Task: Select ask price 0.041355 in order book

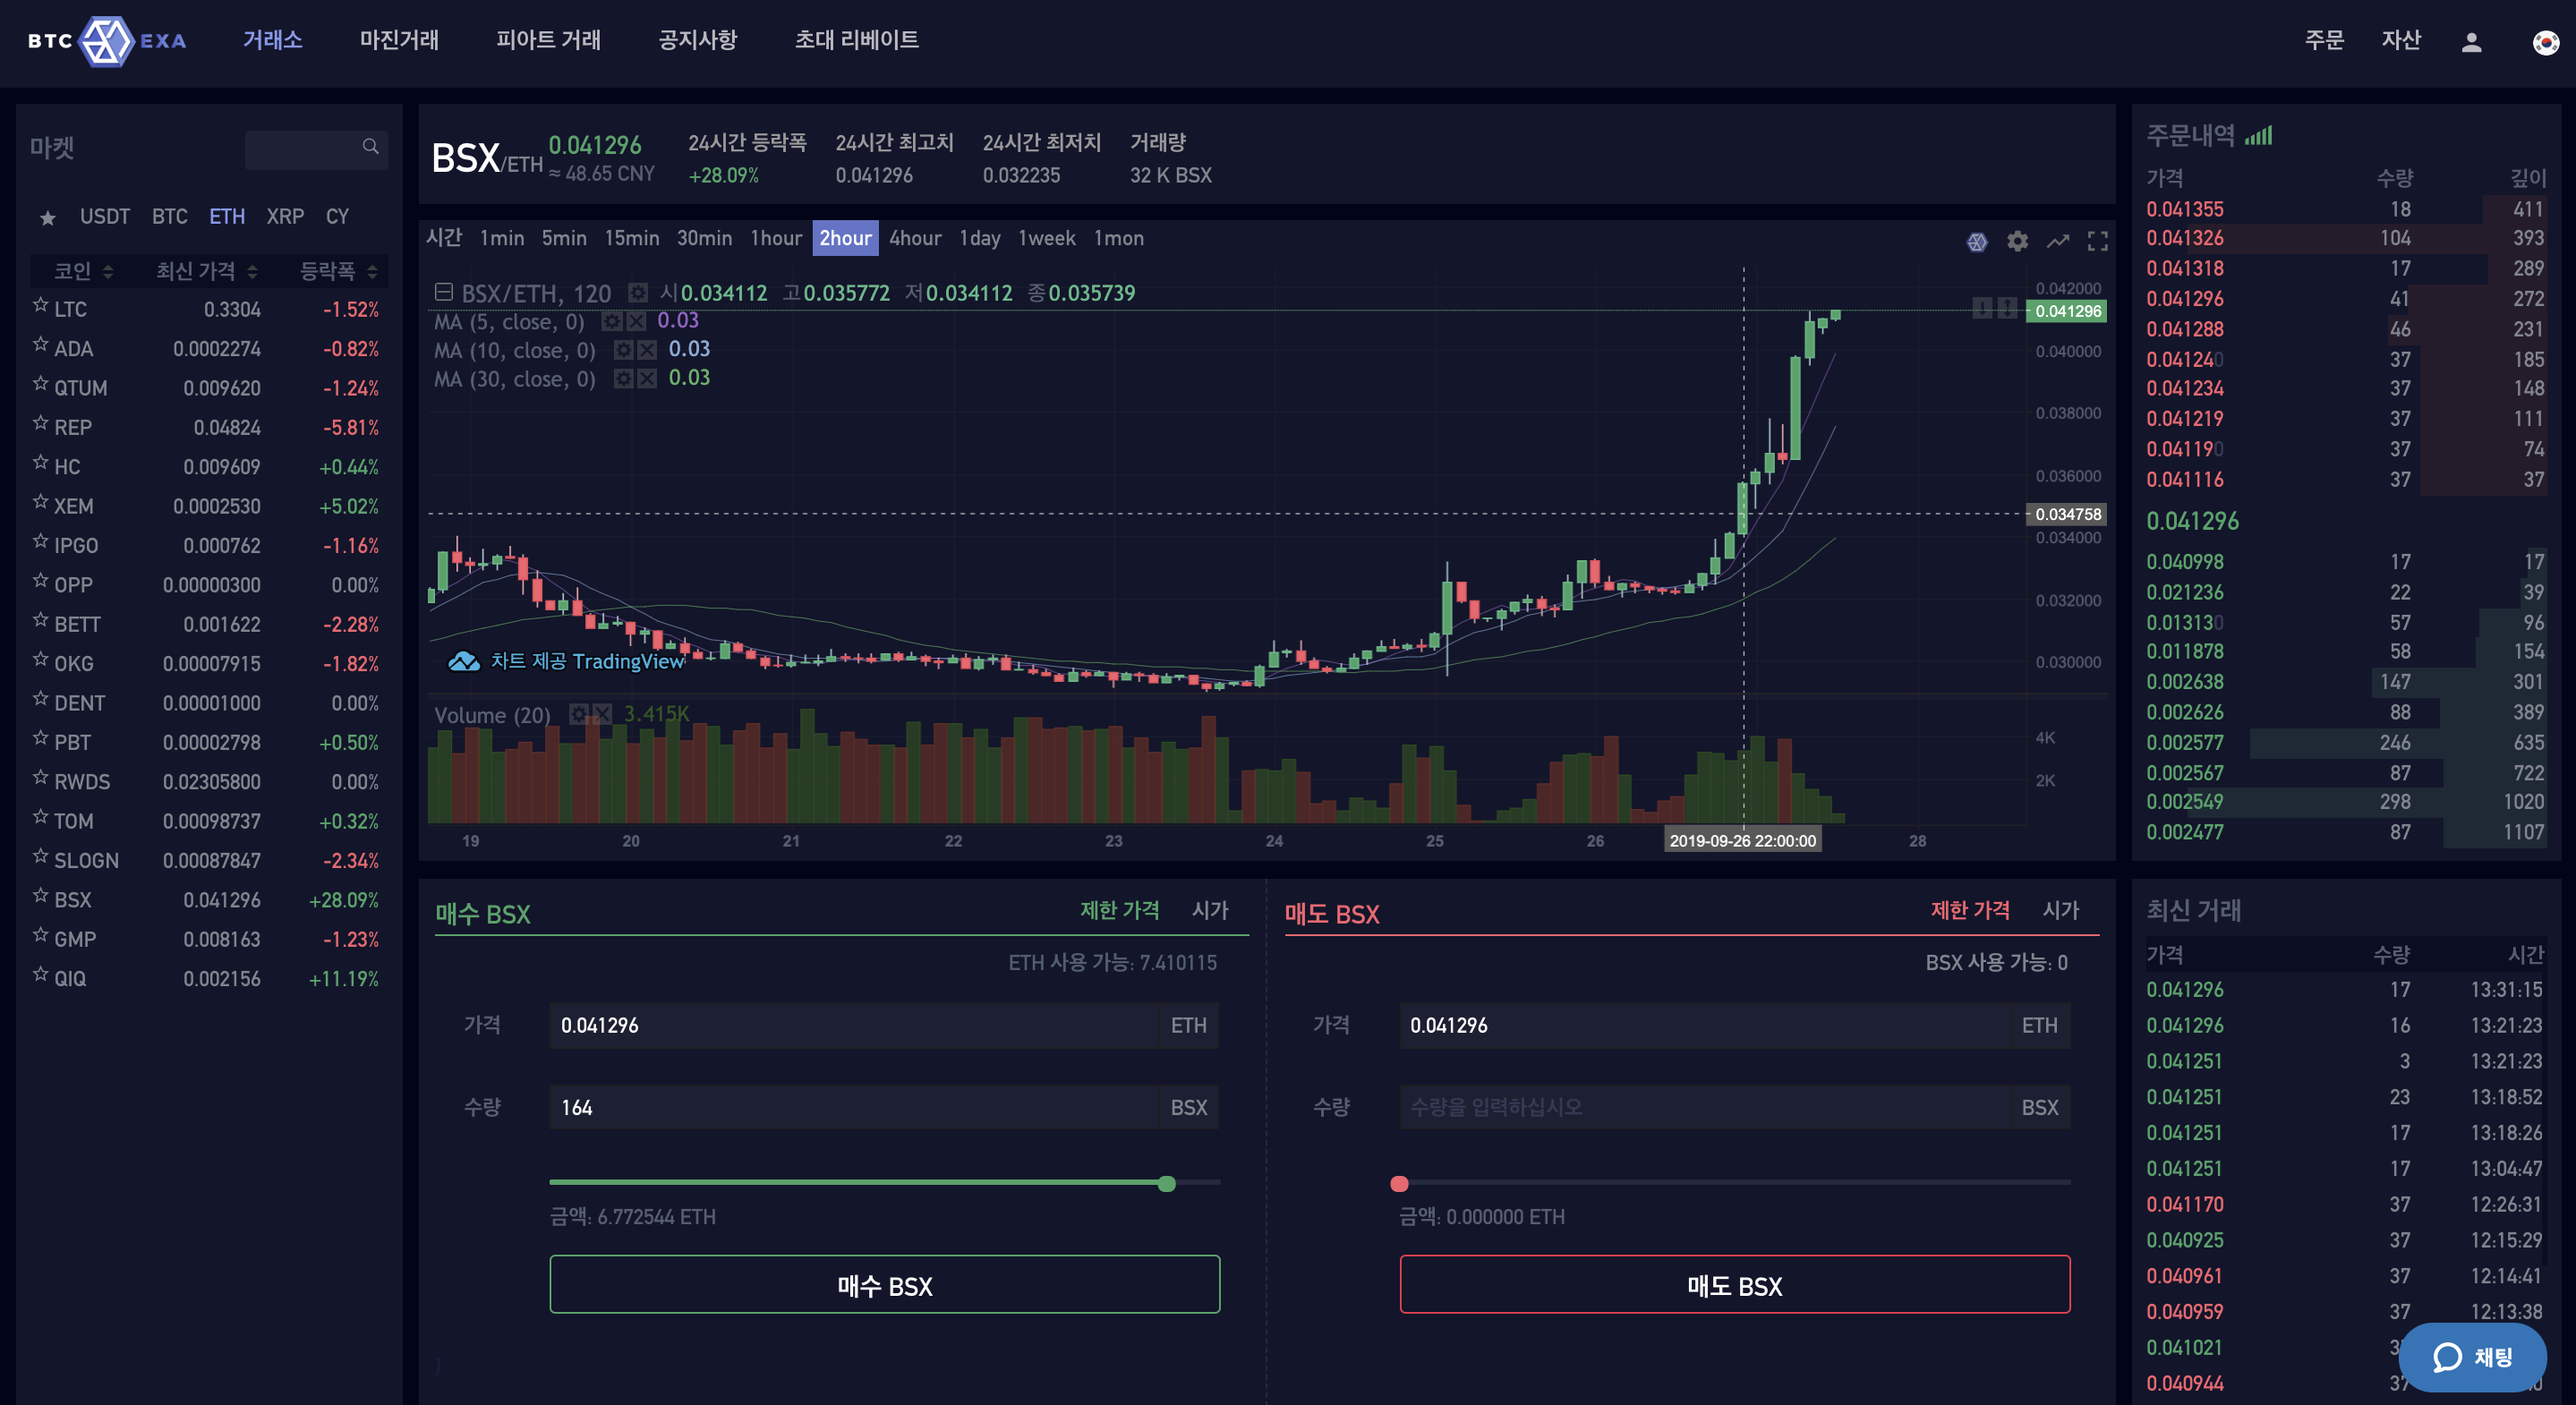Action: [x=2185, y=209]
